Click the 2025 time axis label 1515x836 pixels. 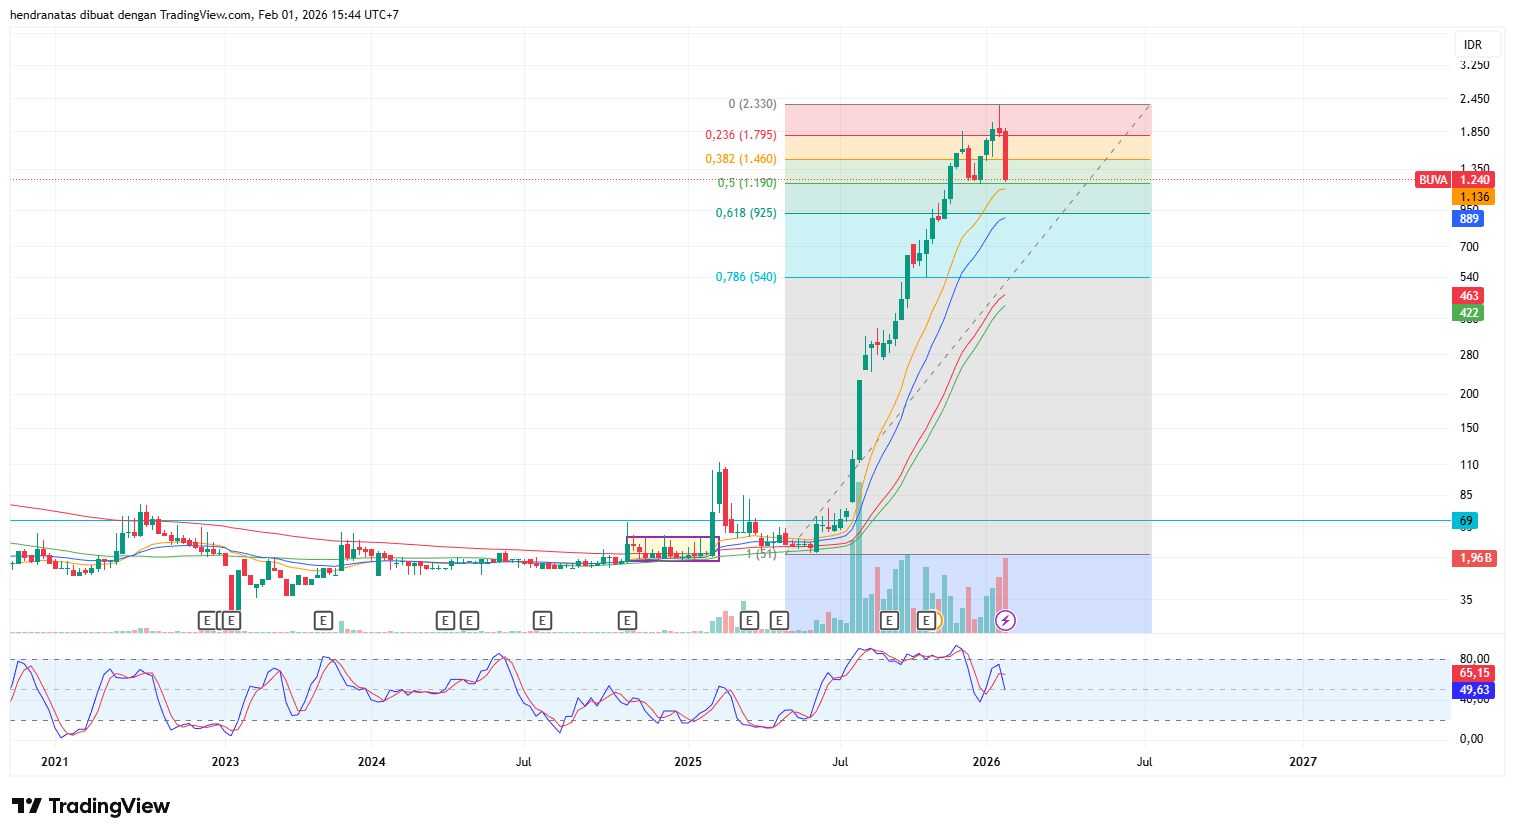tap(688, 762)
